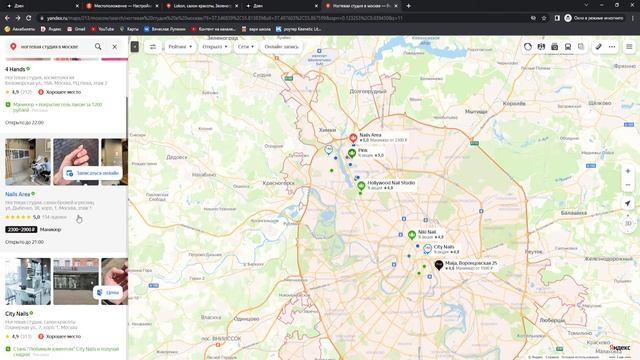Toggle the moving public transport bus layer

(568, 47)
